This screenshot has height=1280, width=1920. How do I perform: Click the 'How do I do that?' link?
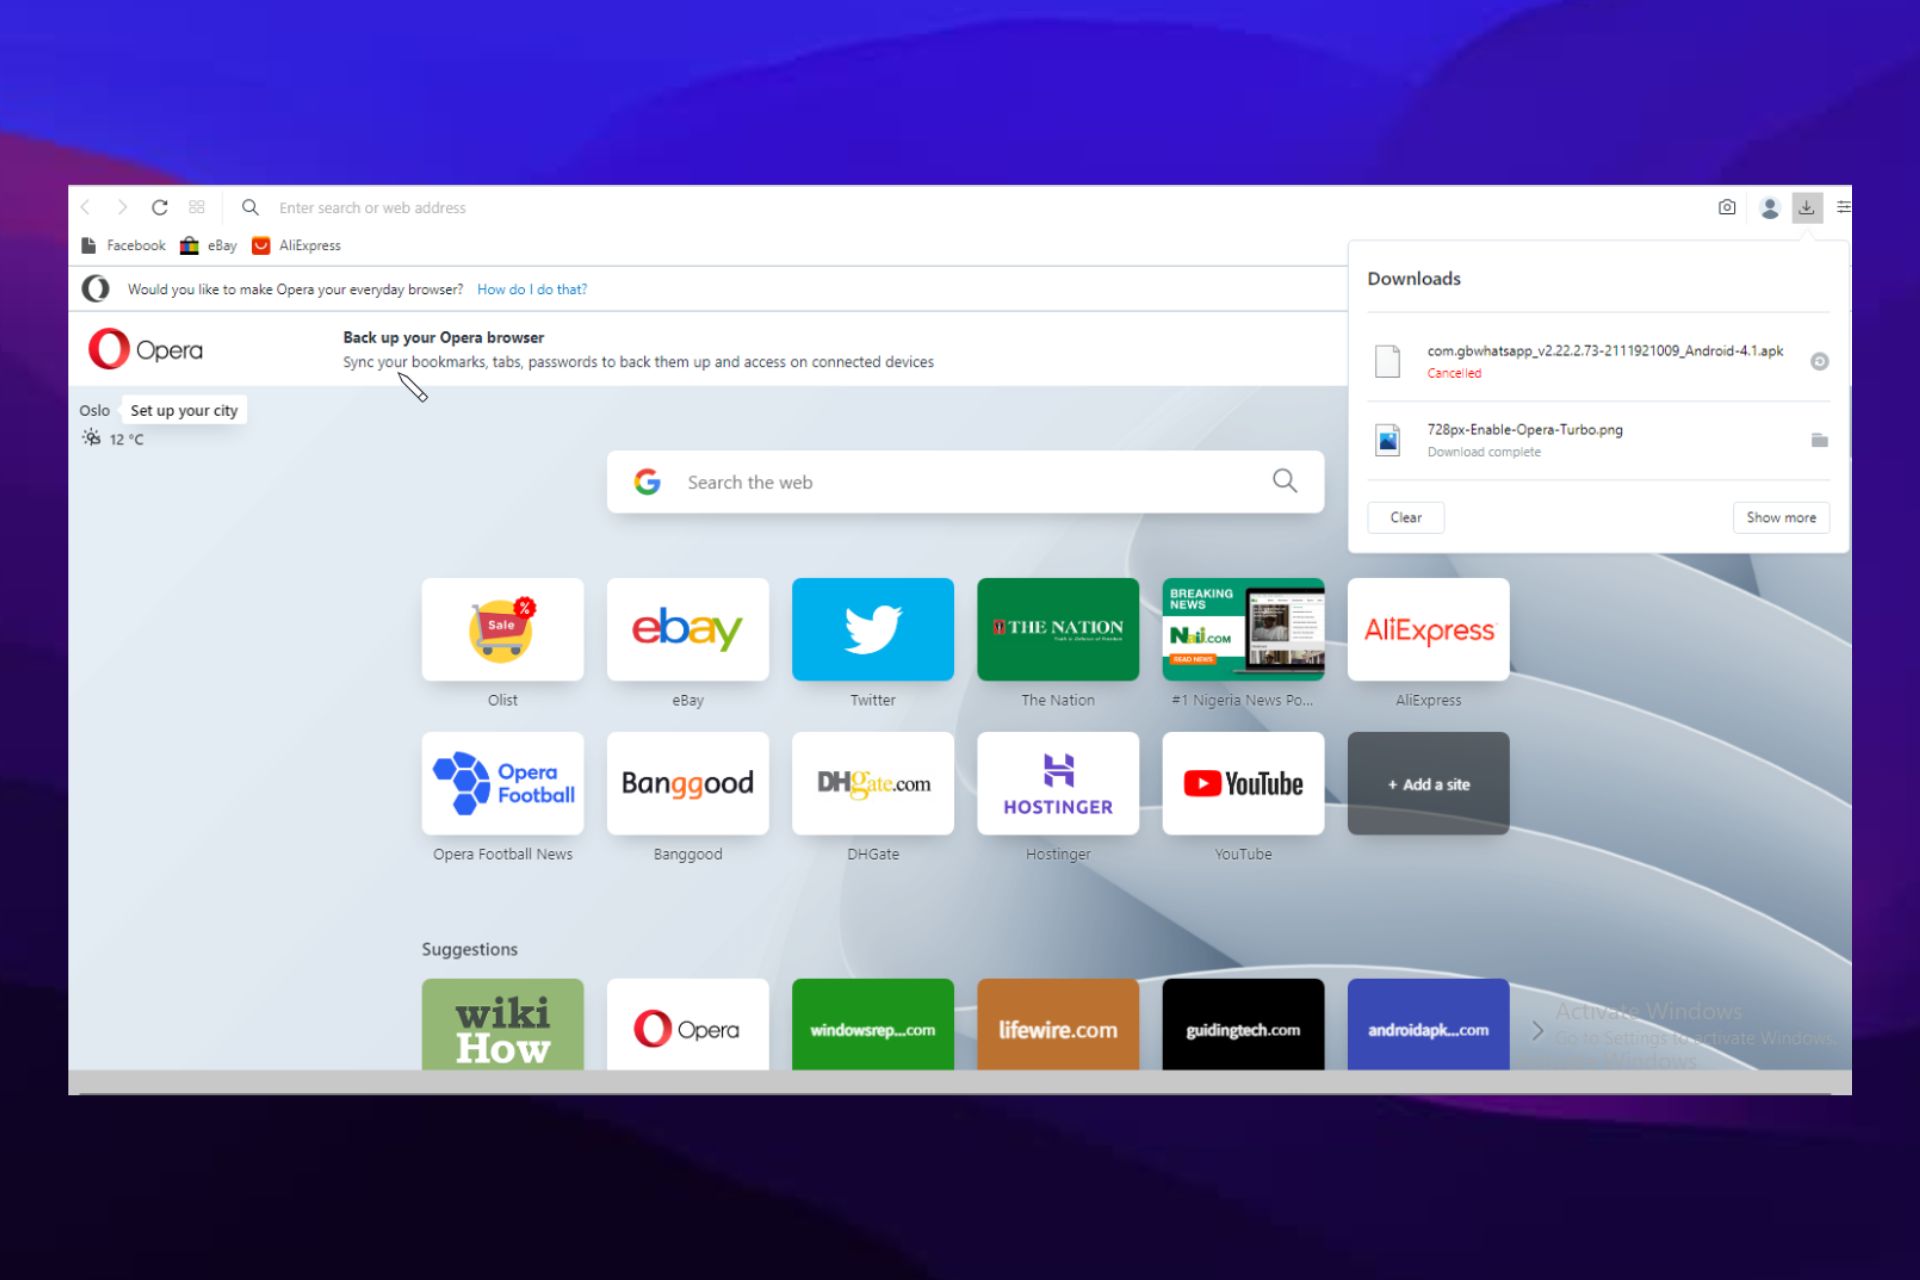[532, 289]
